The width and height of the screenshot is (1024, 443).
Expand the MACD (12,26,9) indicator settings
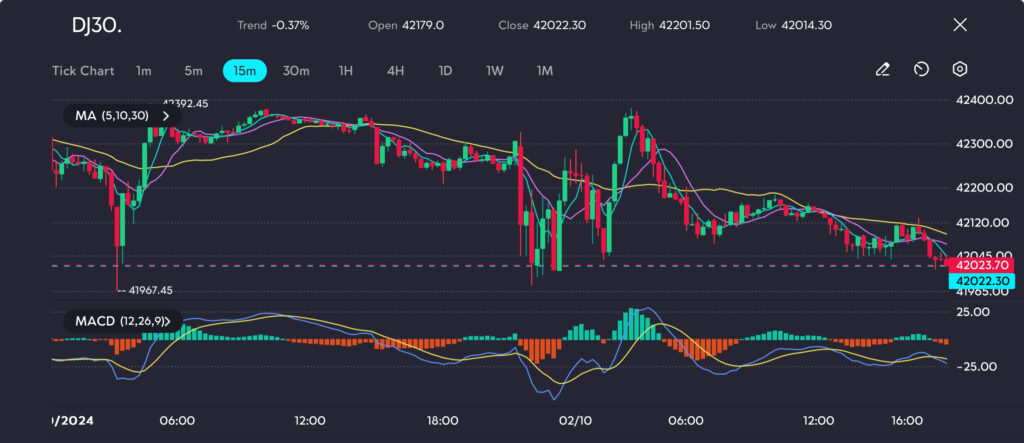123,321
